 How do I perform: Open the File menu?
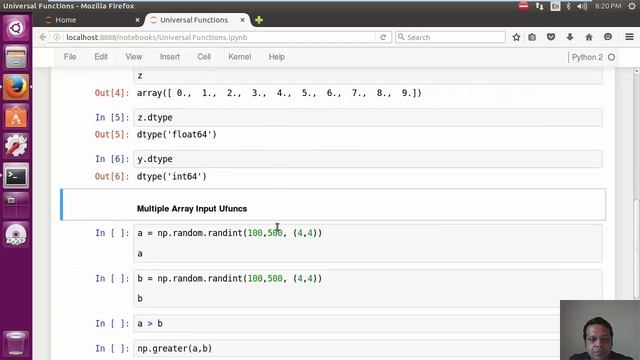[x=70, y=57]
